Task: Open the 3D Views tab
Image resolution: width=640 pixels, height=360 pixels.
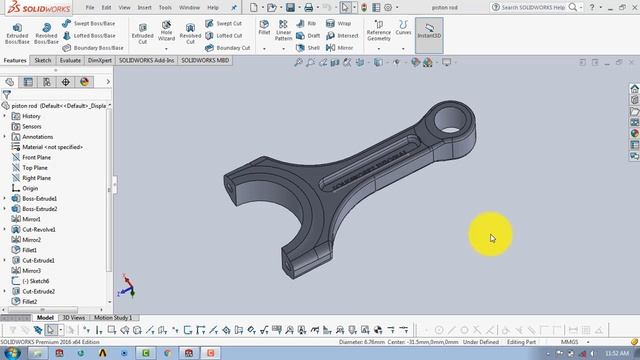Action: [73, 318]
